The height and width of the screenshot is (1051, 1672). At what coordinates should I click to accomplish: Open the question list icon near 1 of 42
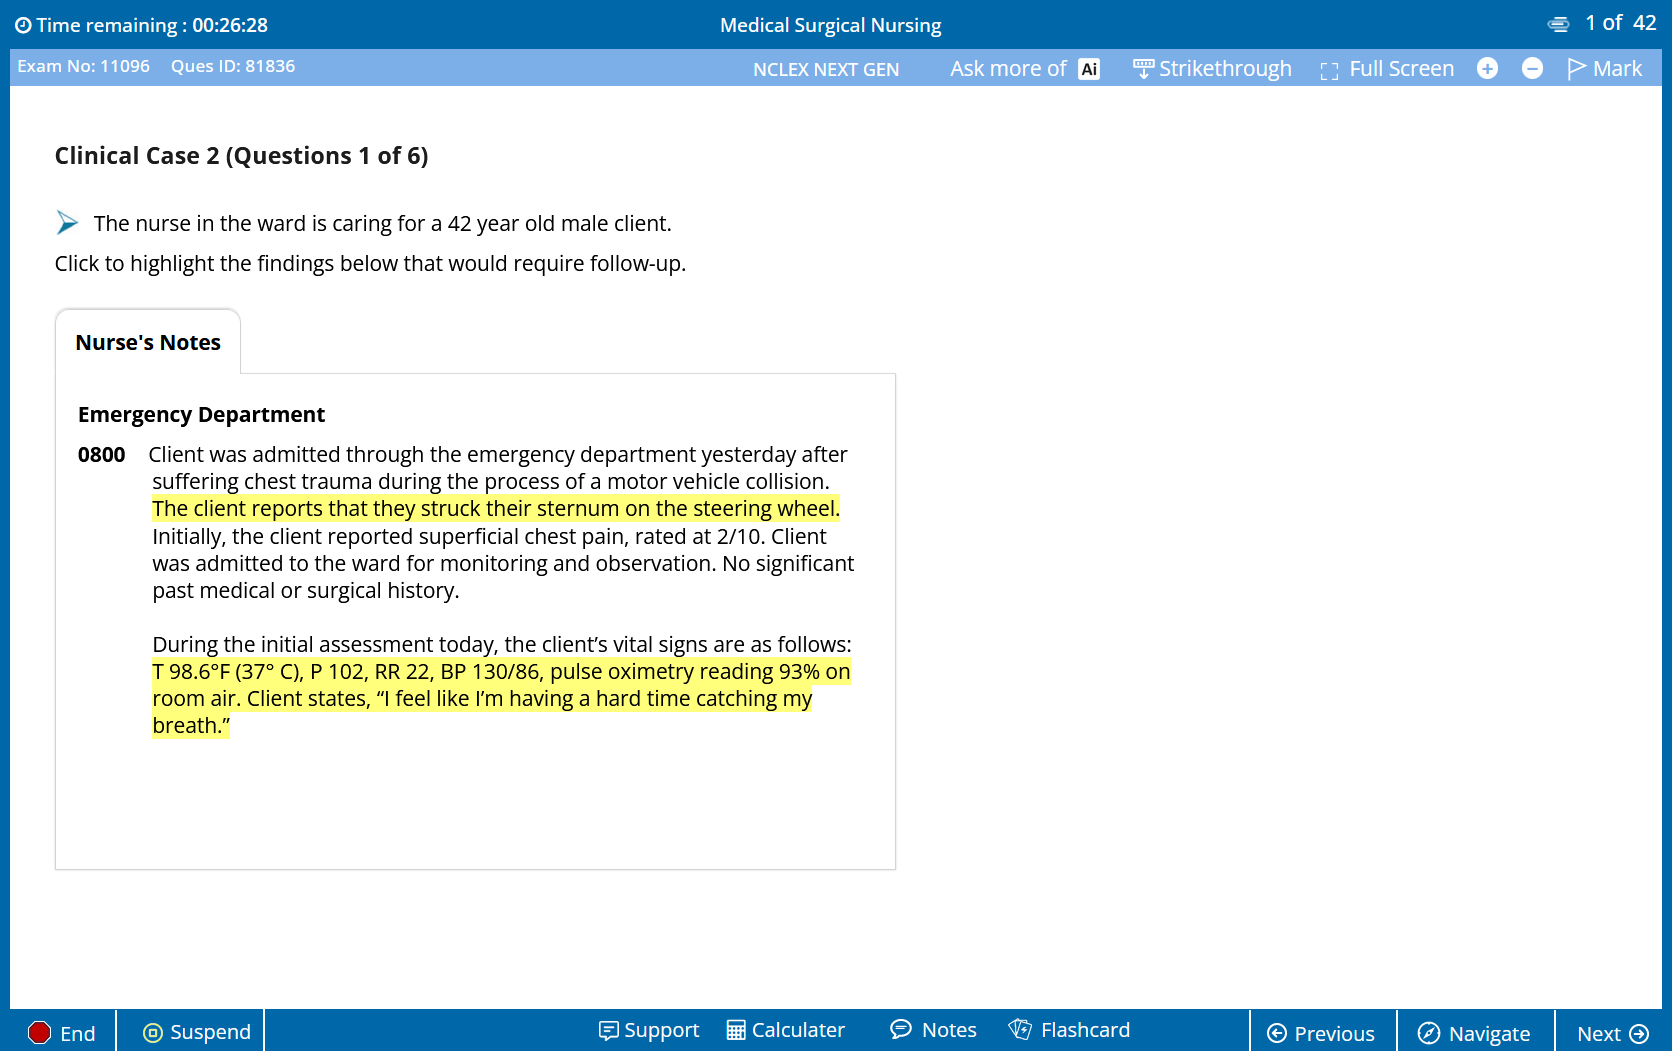pos(1558,24)
